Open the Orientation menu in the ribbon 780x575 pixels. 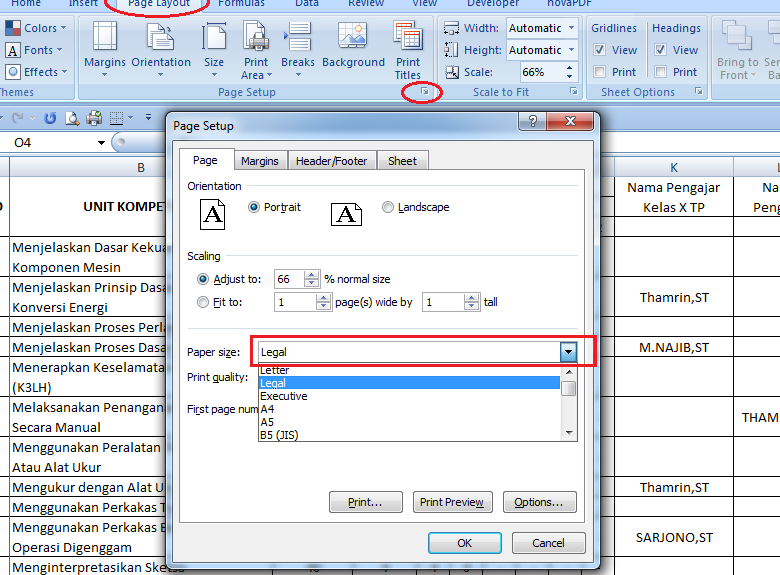coord(161,50)
